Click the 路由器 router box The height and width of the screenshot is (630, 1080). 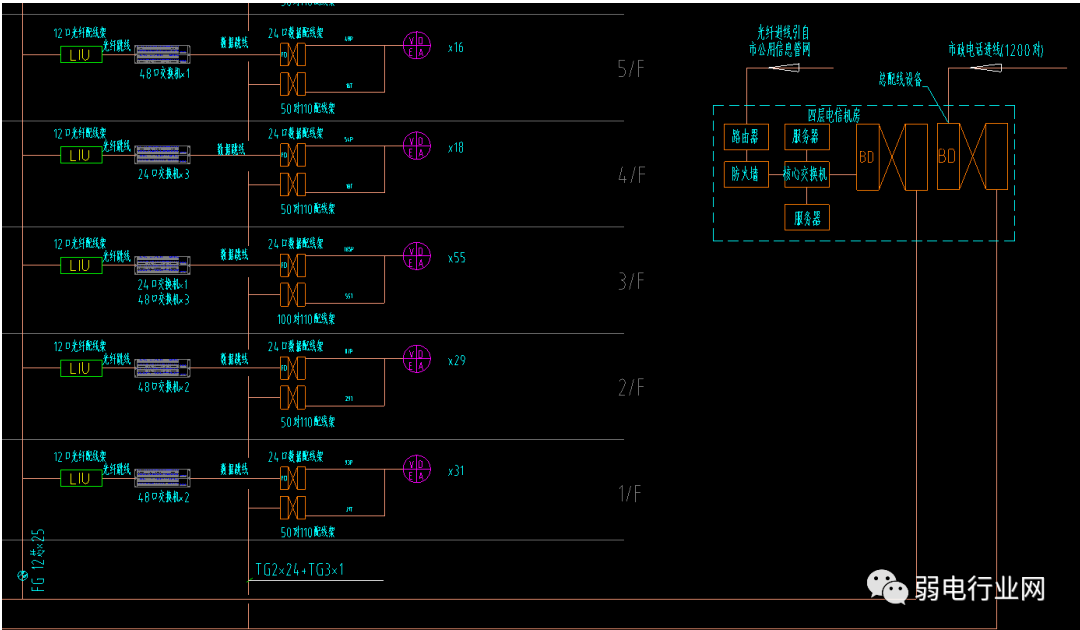point(745,137)
